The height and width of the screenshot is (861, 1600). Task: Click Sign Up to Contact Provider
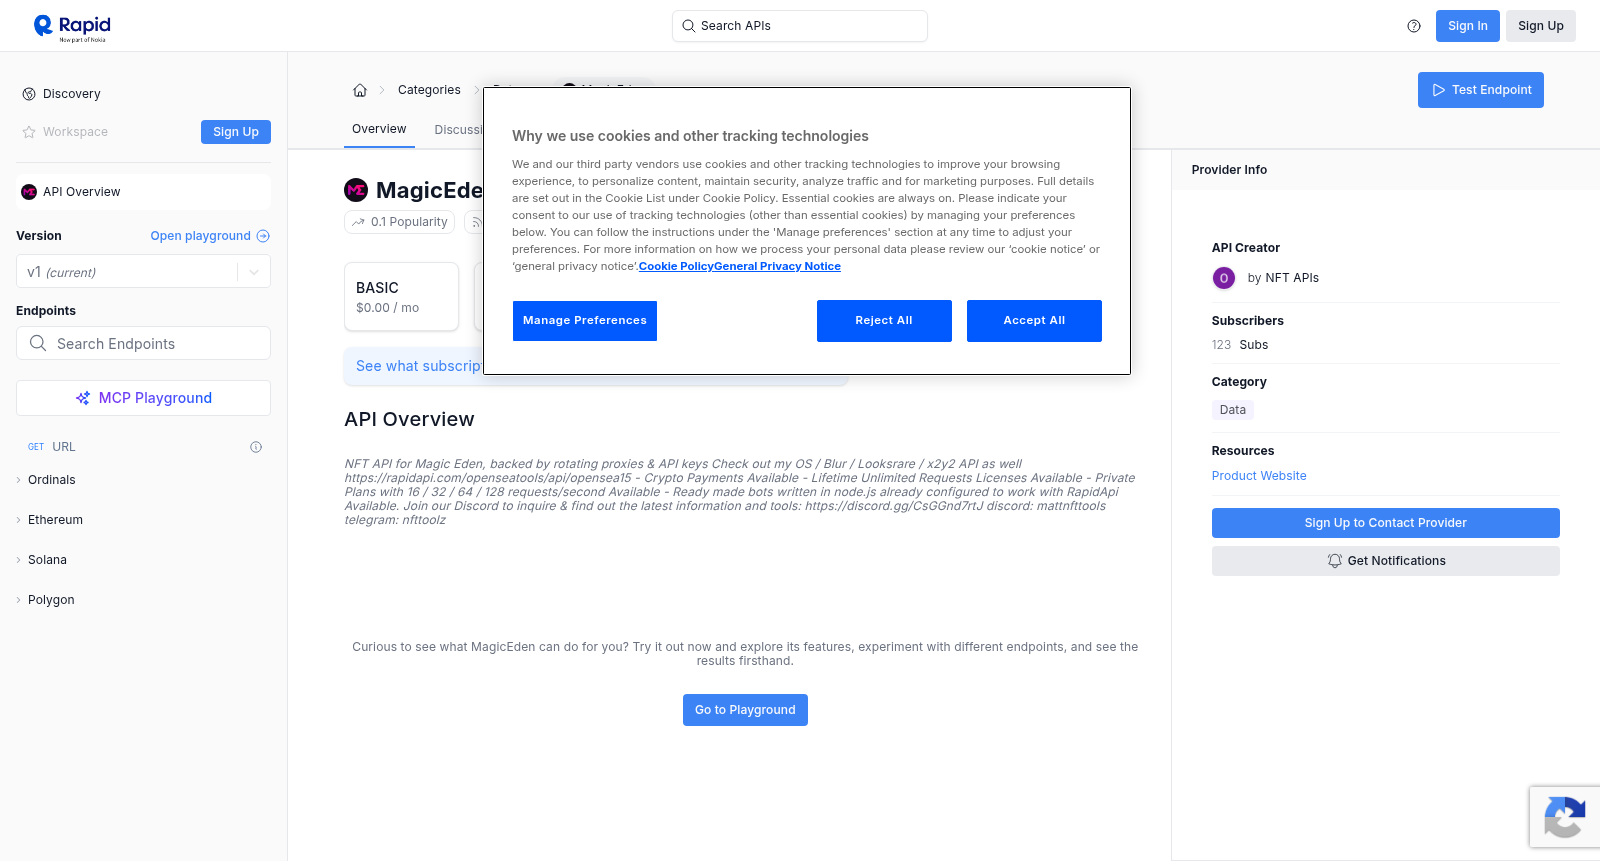(1386, 523)
